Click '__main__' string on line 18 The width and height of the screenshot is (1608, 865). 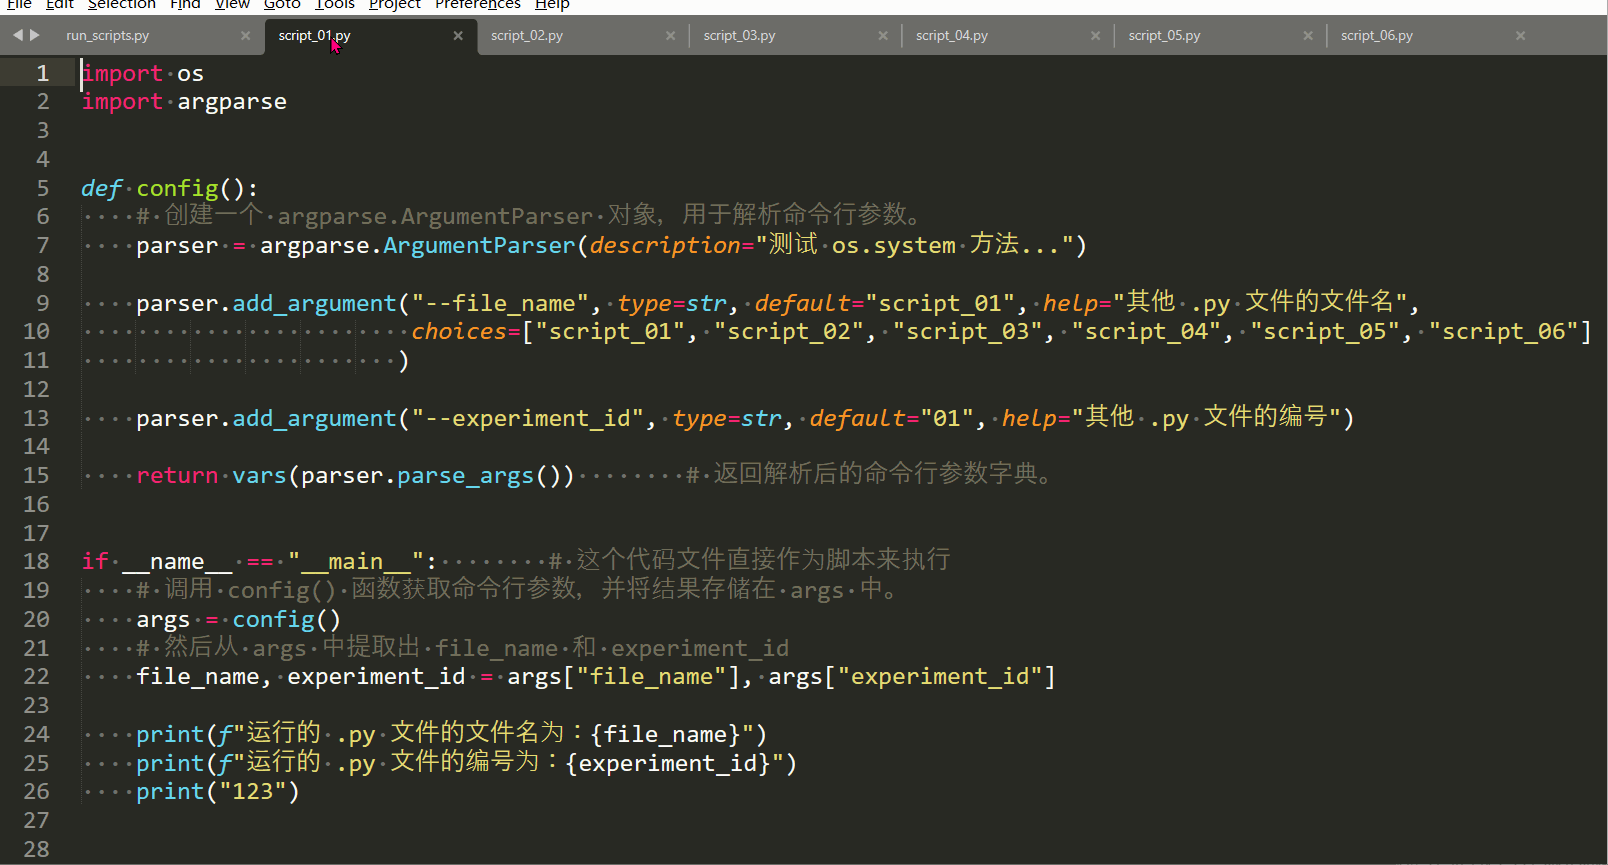356,561
